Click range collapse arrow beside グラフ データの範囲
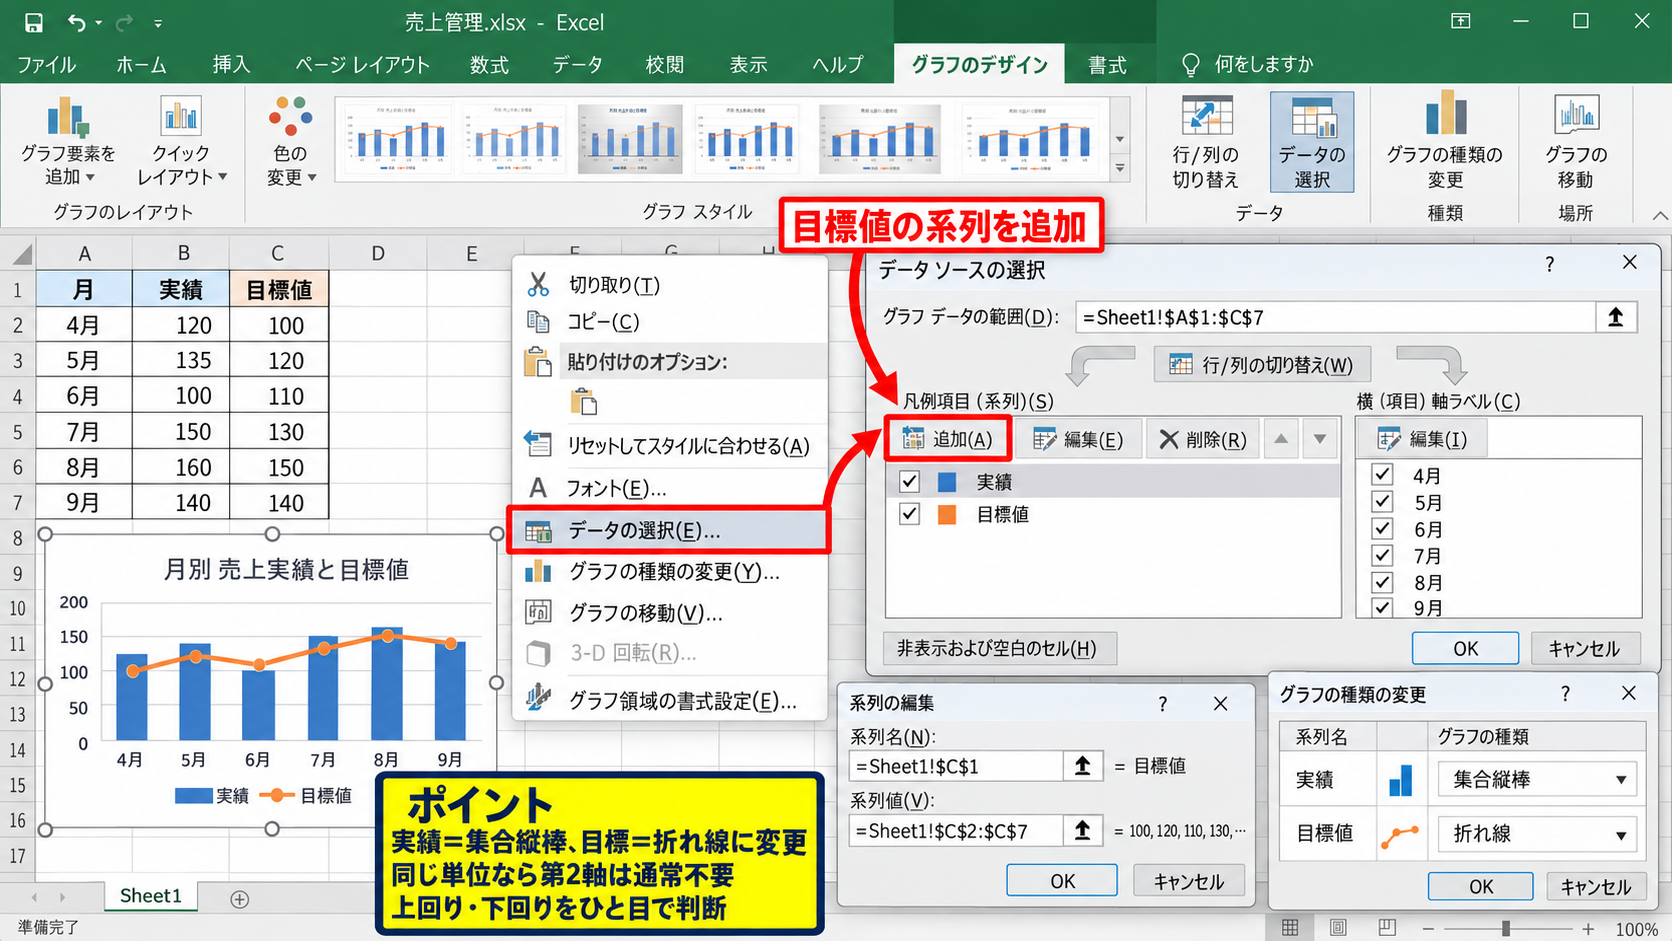Viewport: 1672px width, 941px height. pos(1615,317)
